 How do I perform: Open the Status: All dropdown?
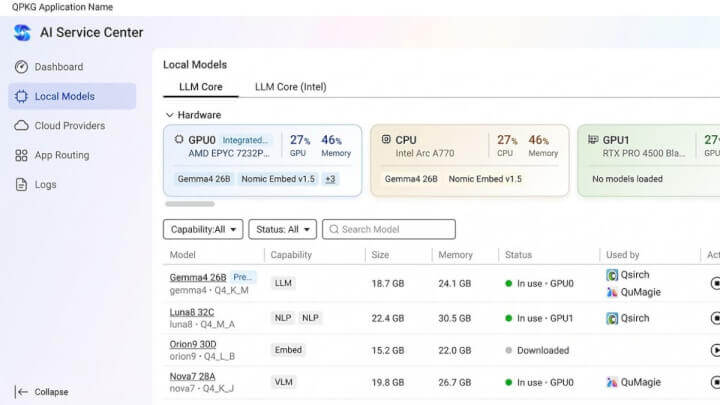pyautogui.click(x=282, y=229)
